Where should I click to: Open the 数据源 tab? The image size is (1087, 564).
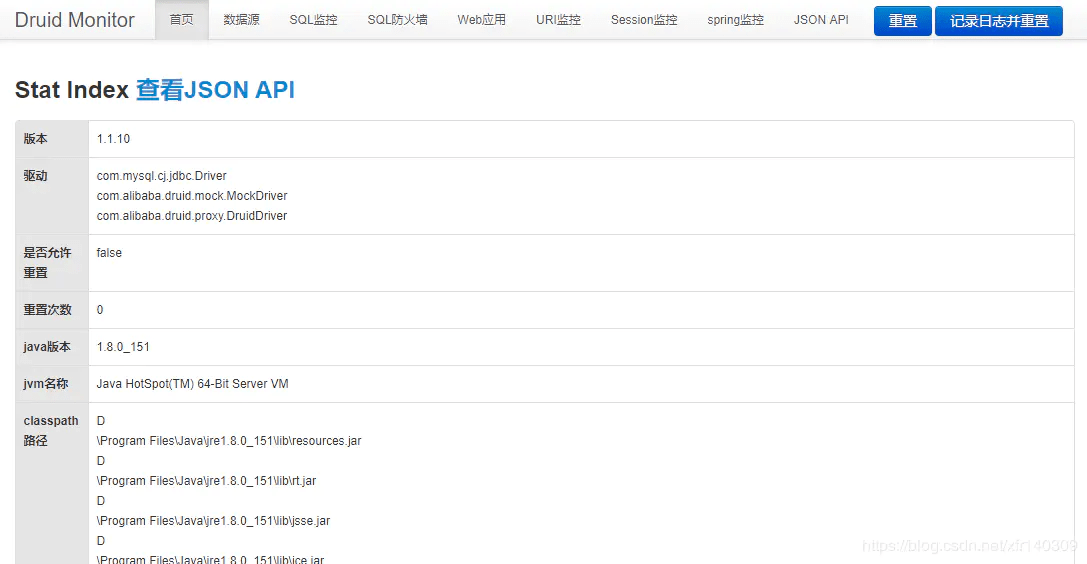point(241,20)
